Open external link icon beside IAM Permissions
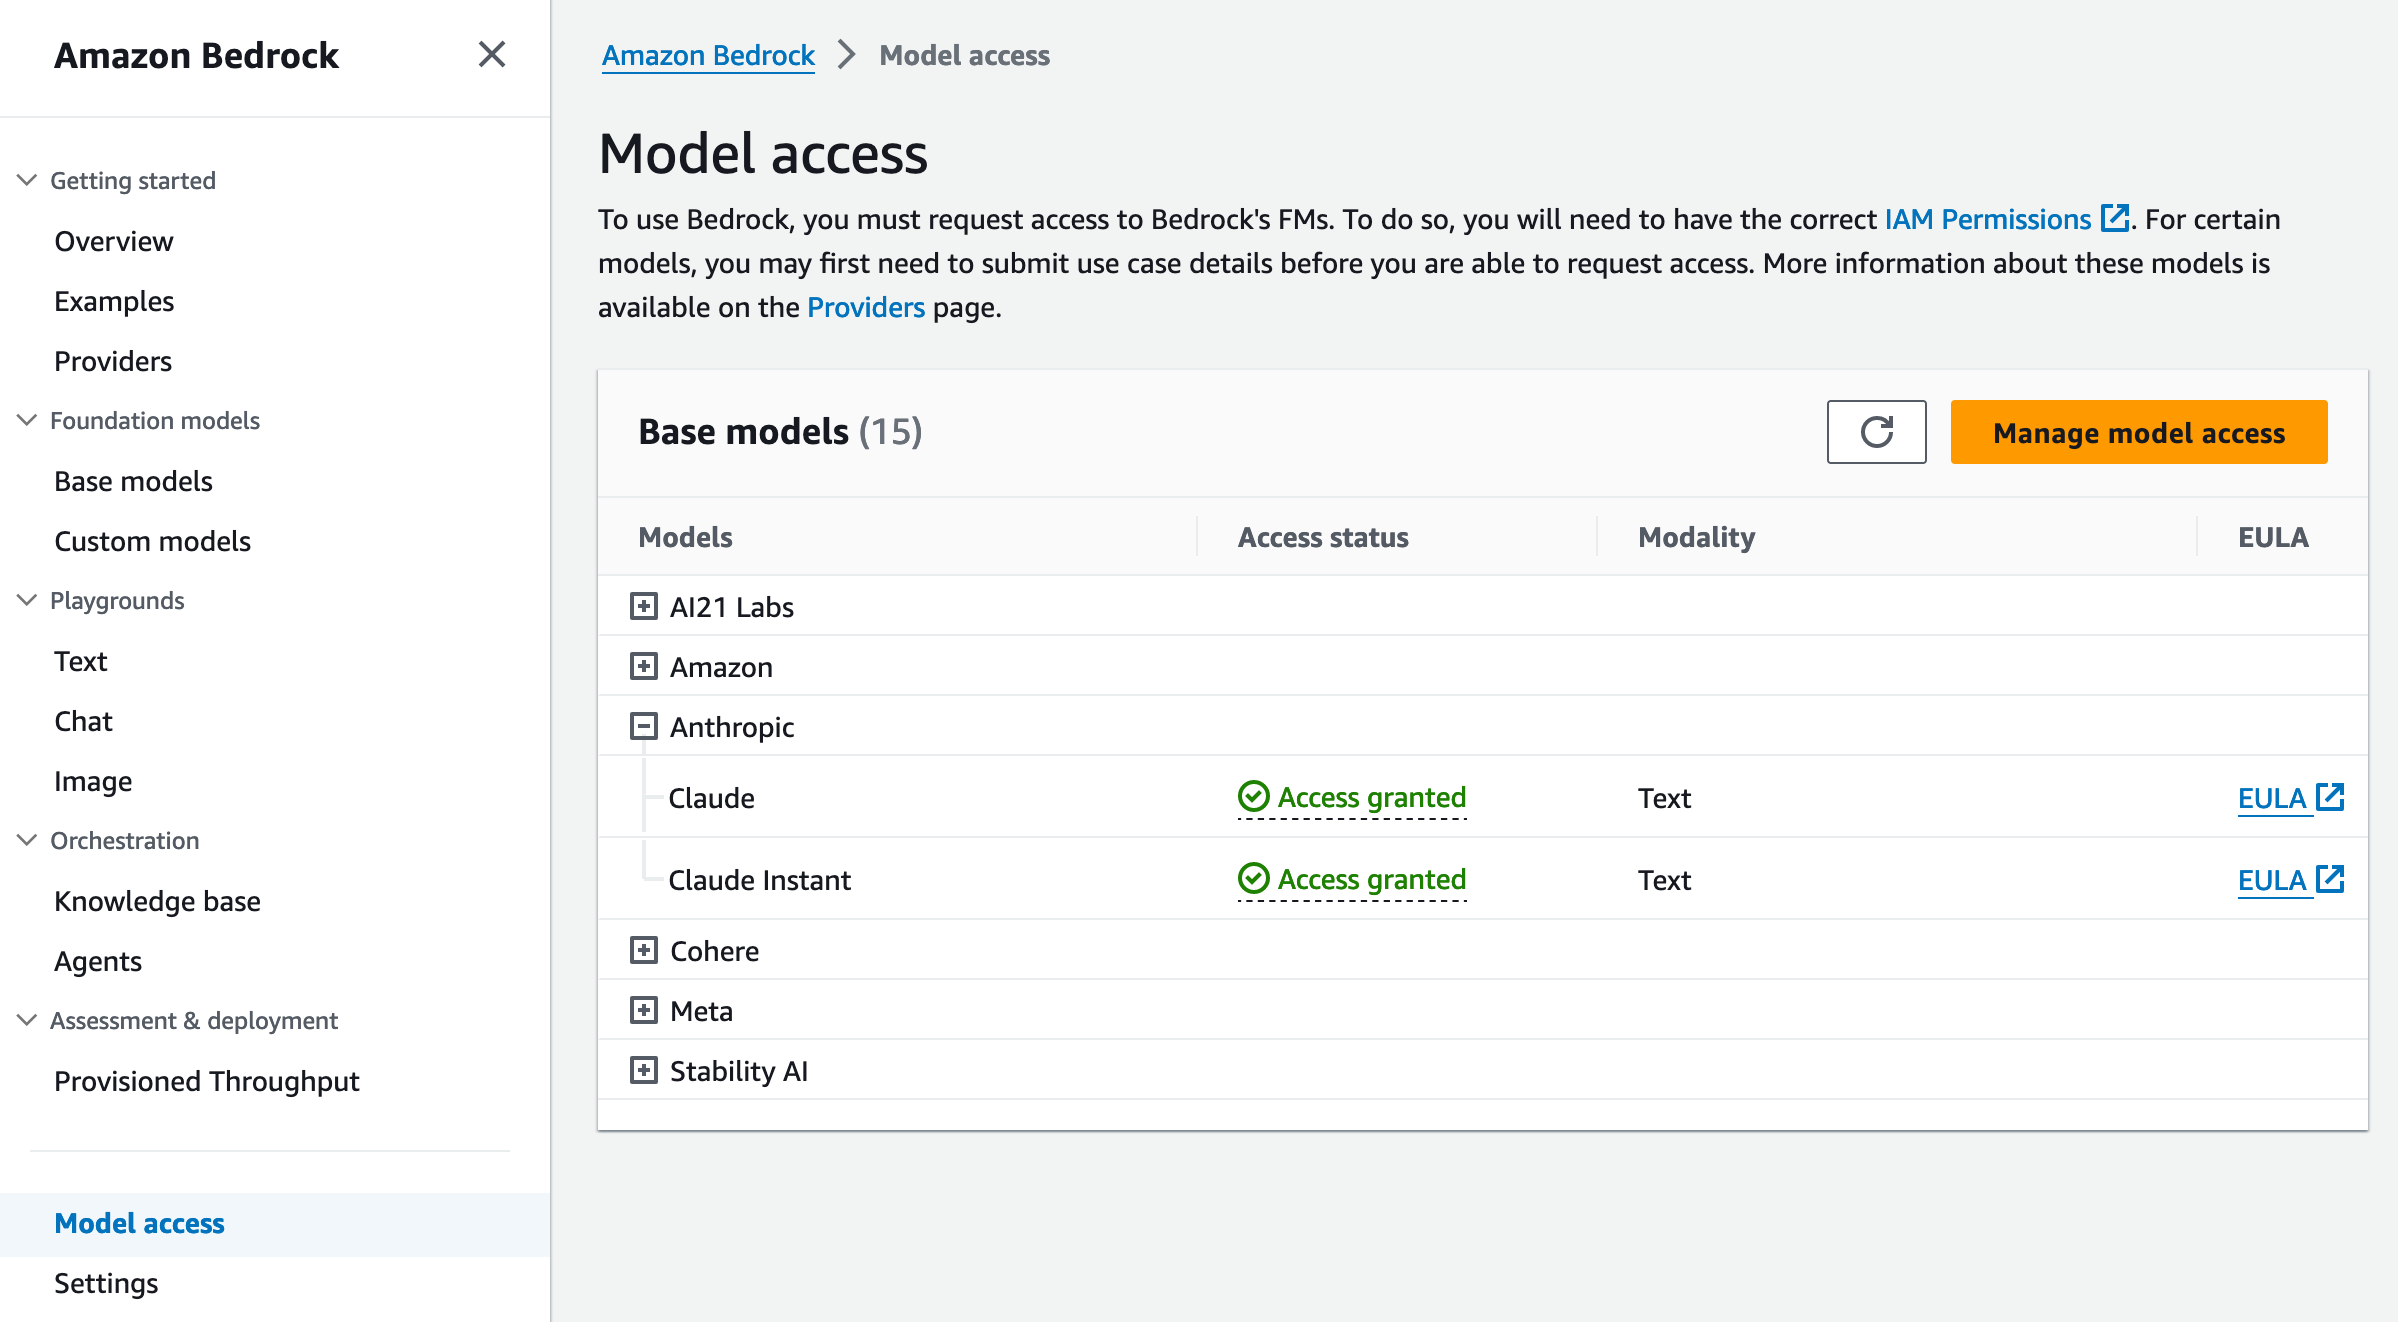Image resolution: width=2398 pixels, height=1322 pixels. (2114, 218)
